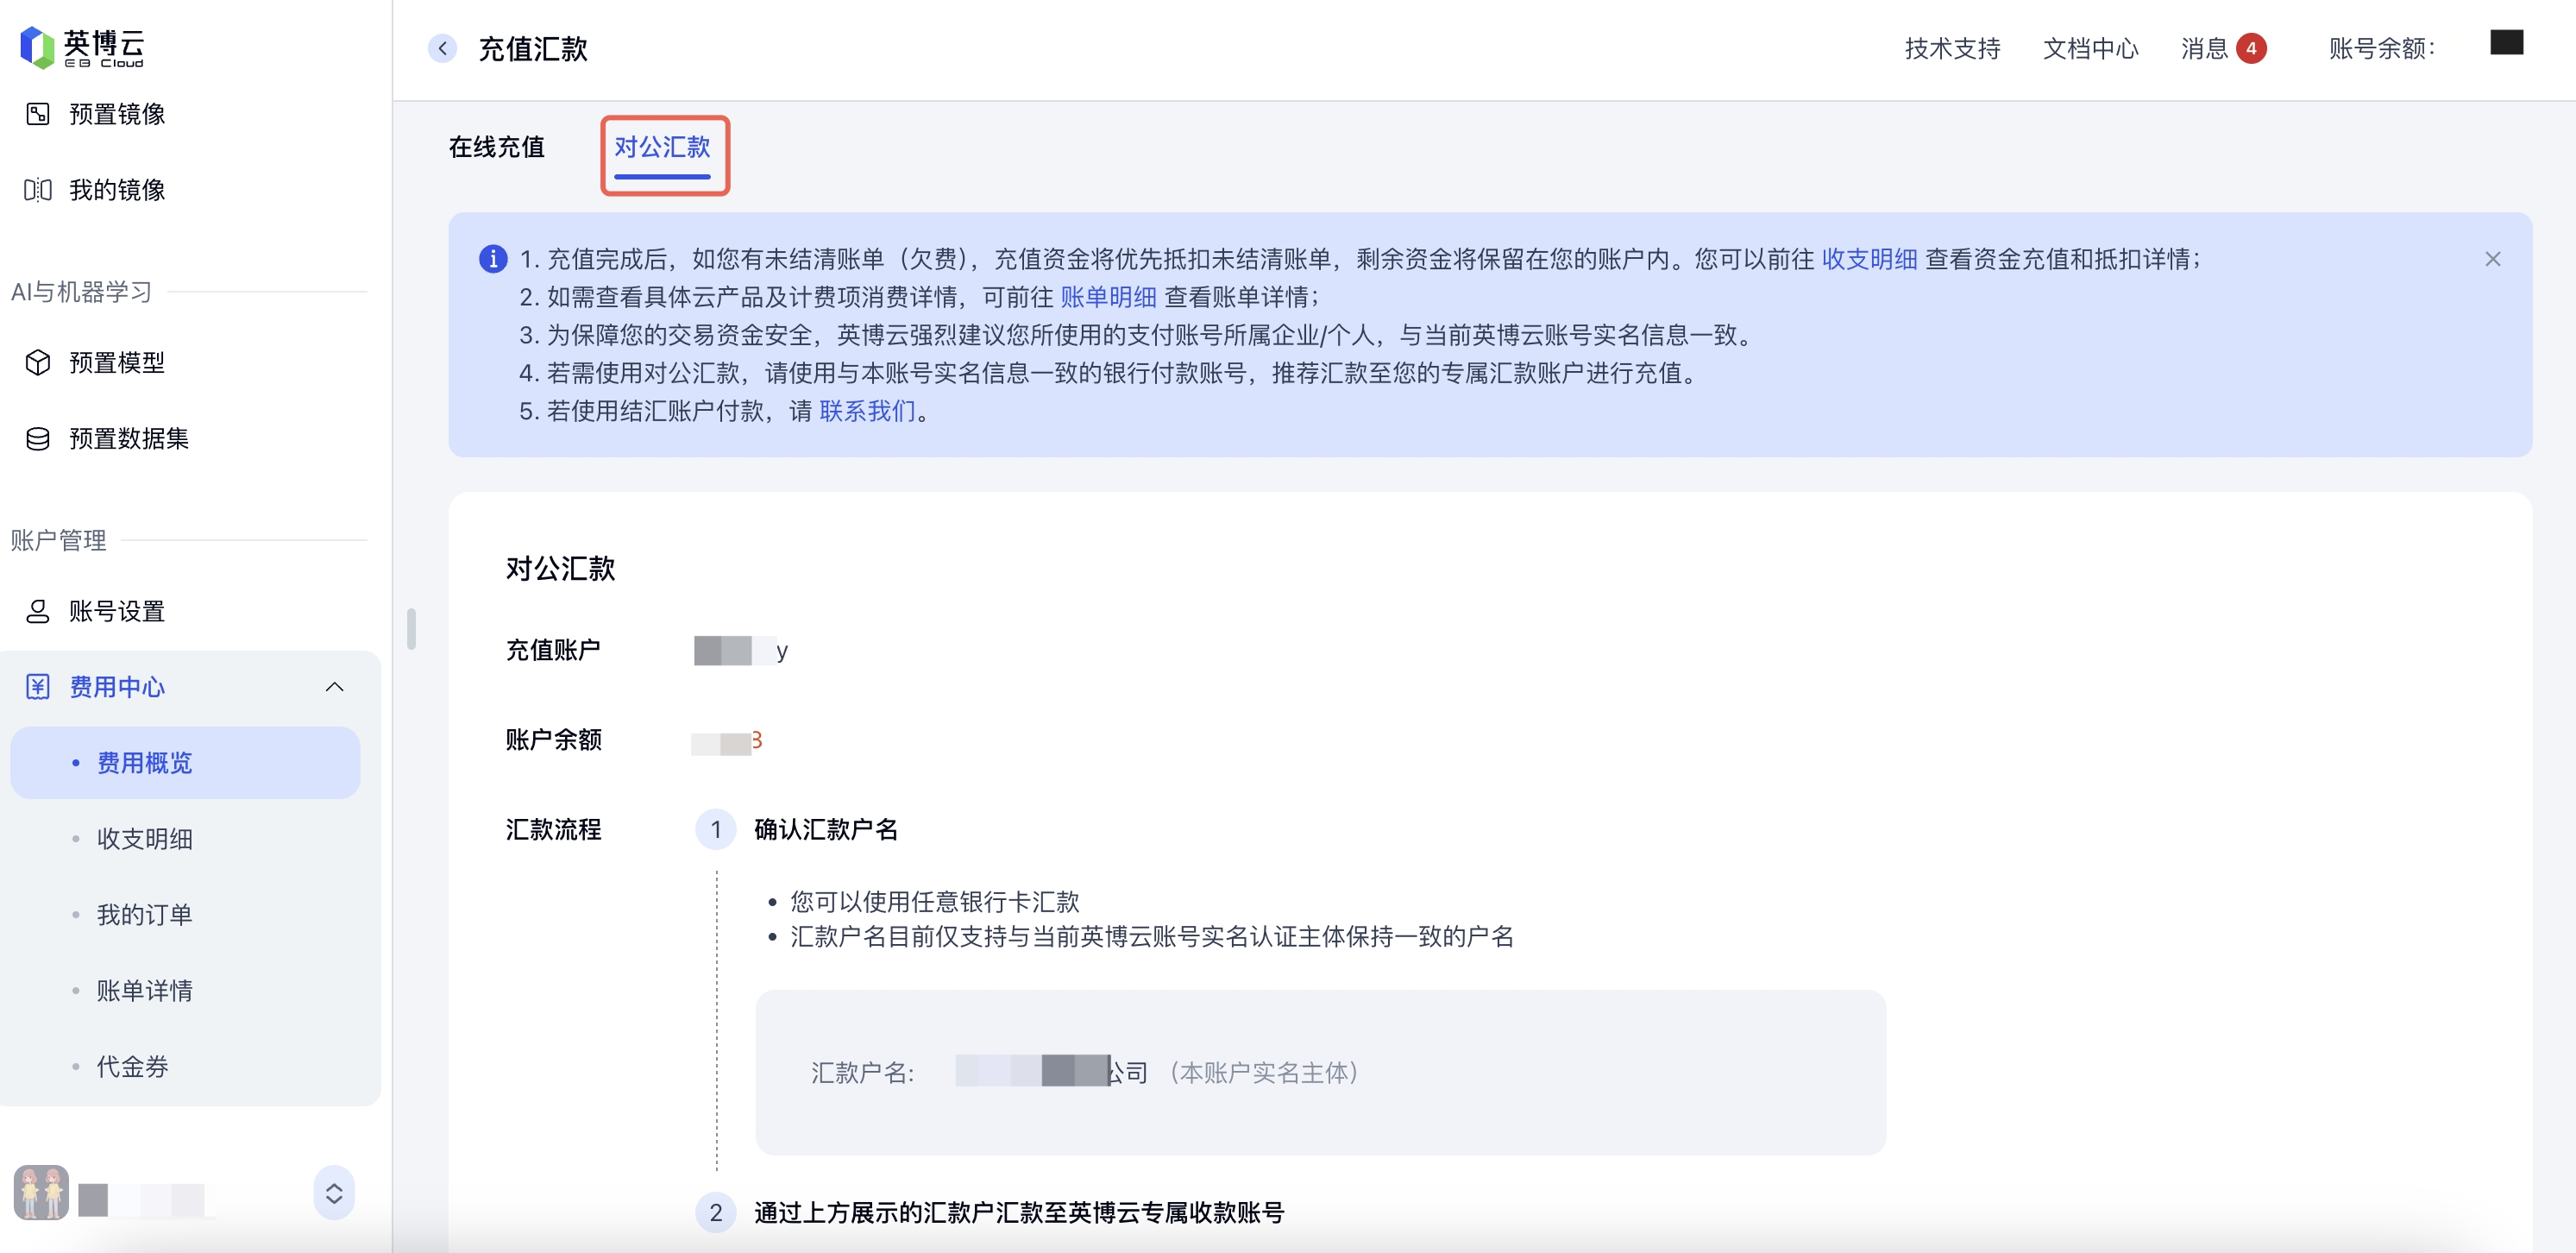Go to 我的订单 in sidebar
2576x1253 pixels.
coord(145,914)
